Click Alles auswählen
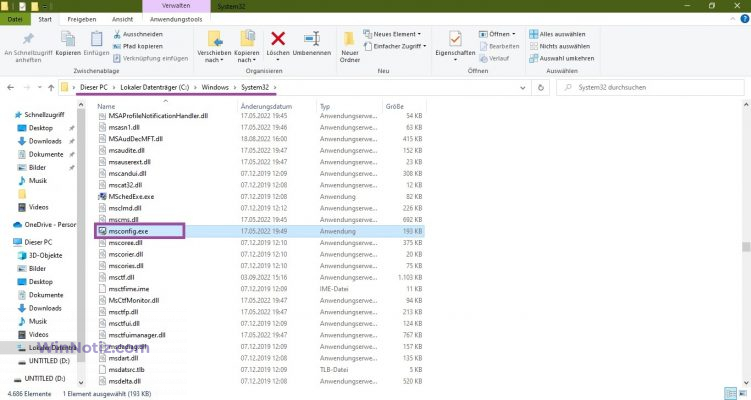The width and height of the screenshot is (751, 400). (x=557, y=34)
